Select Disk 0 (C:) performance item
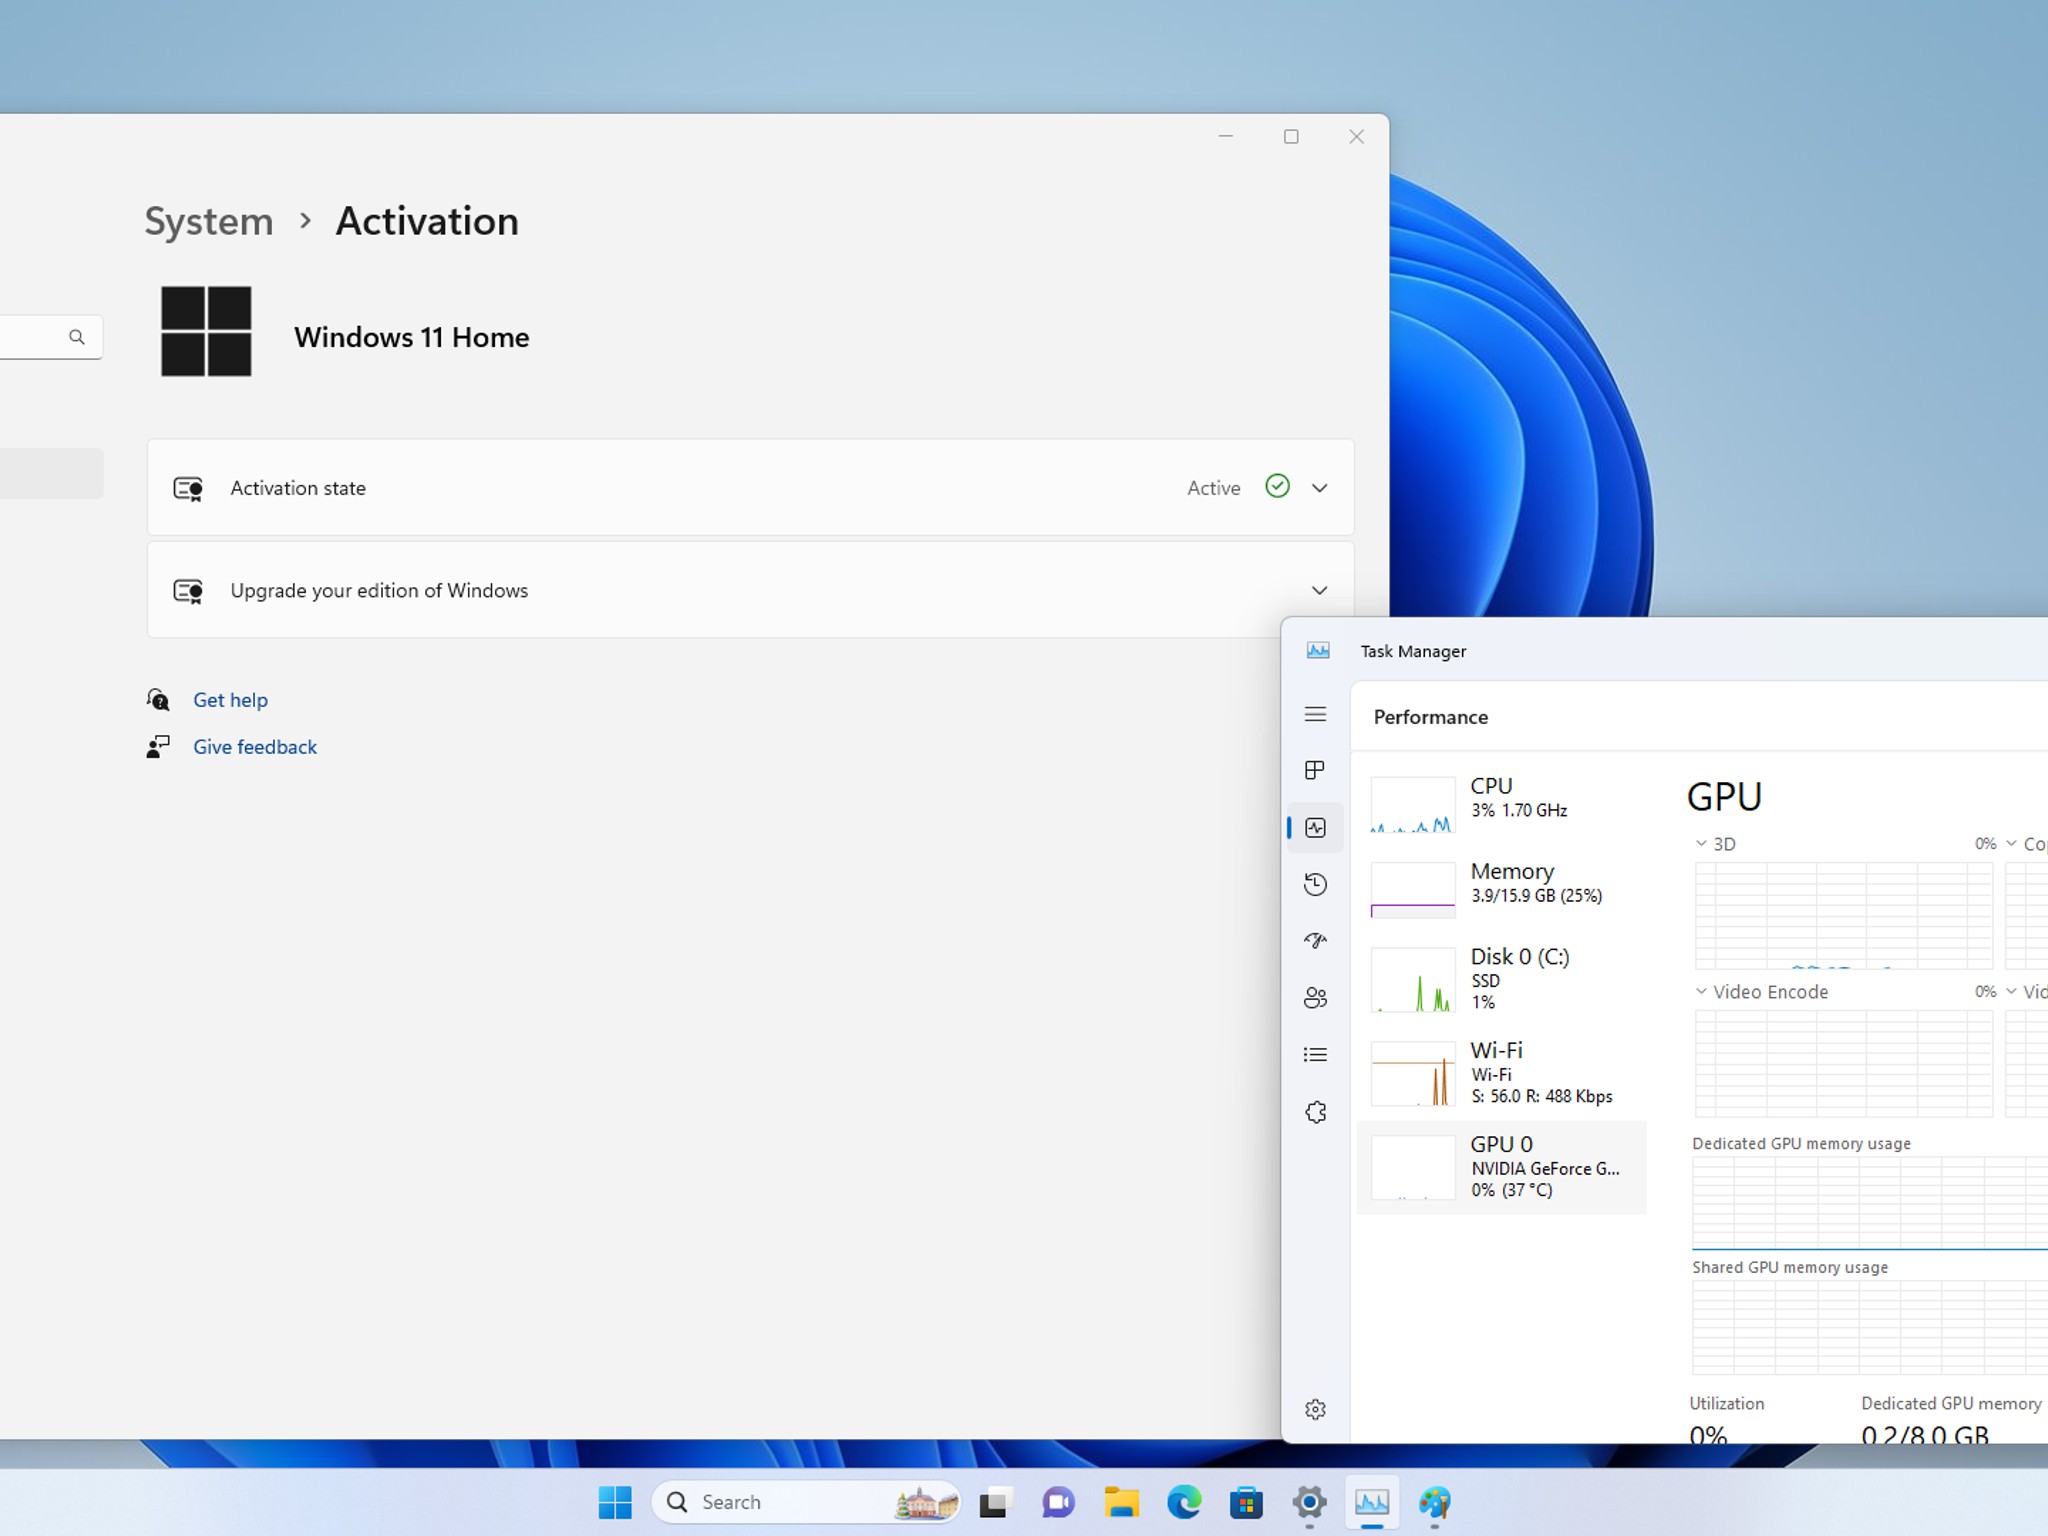The image size is (2048, 1536). click(1501, 979)
